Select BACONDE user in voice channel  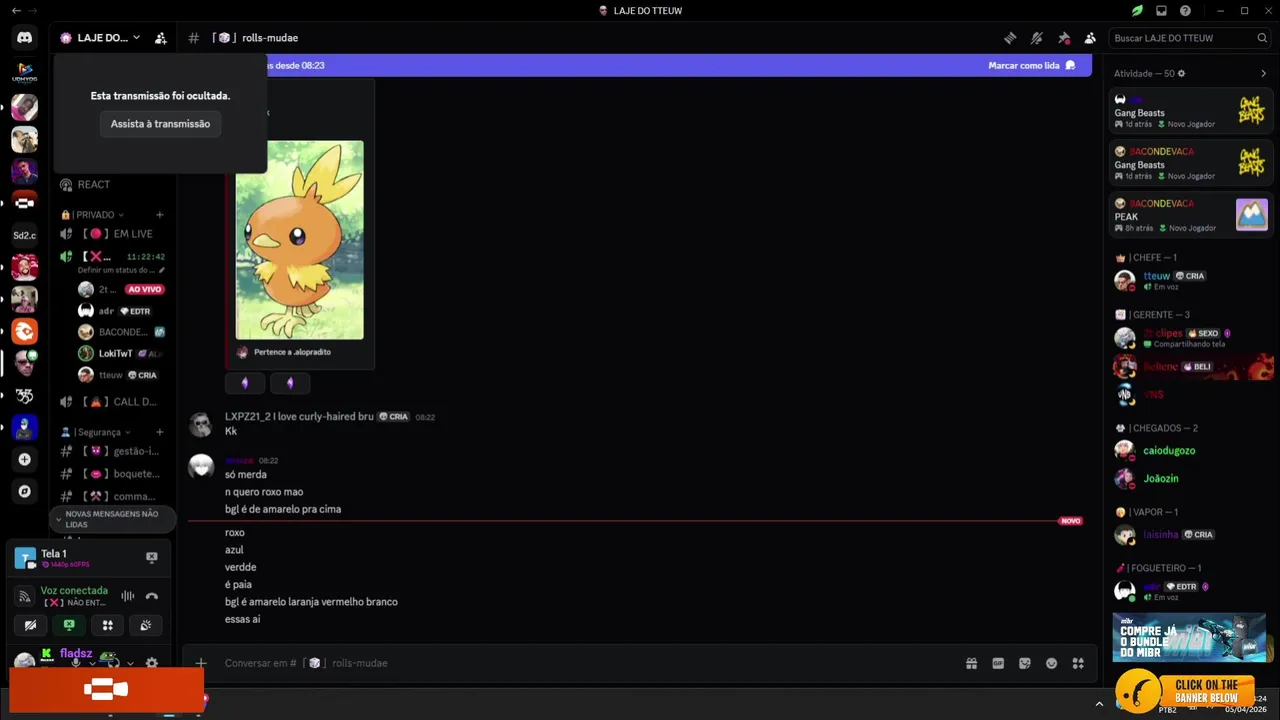[121, 332]
